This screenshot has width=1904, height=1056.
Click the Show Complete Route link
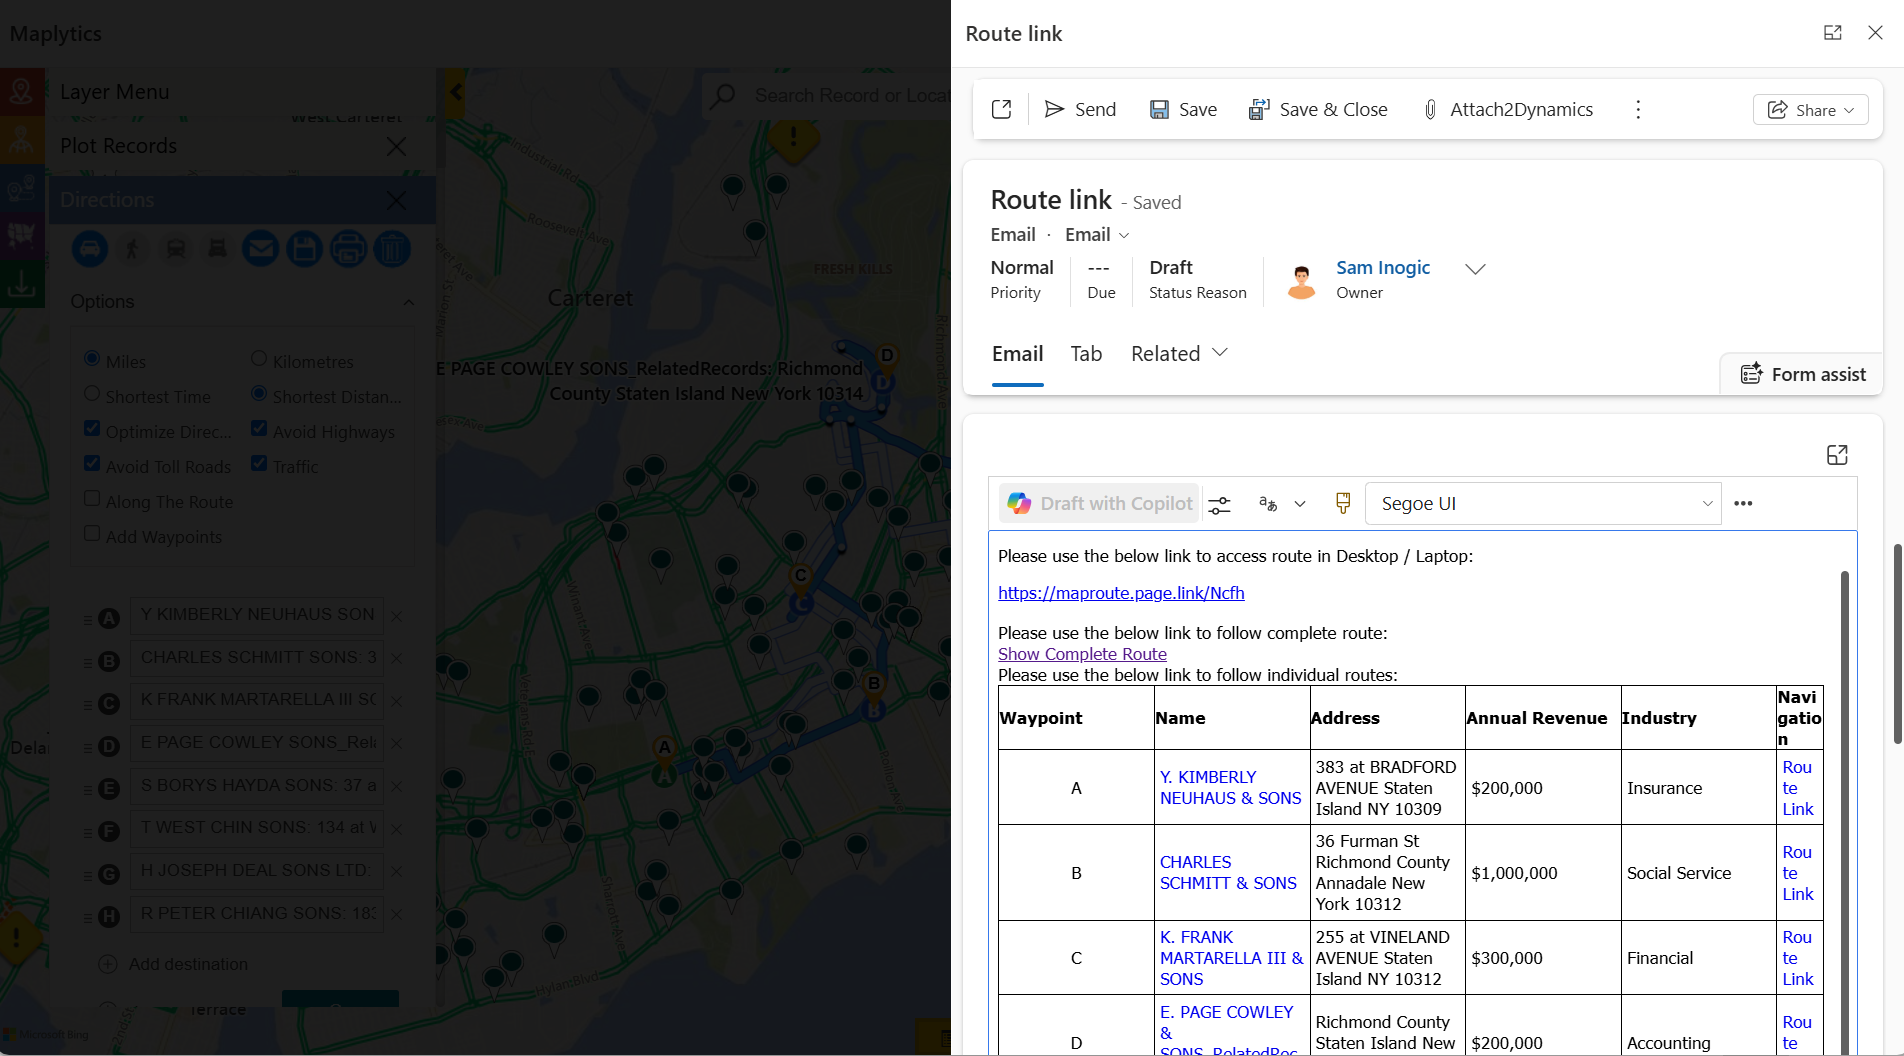point(1082,654)
